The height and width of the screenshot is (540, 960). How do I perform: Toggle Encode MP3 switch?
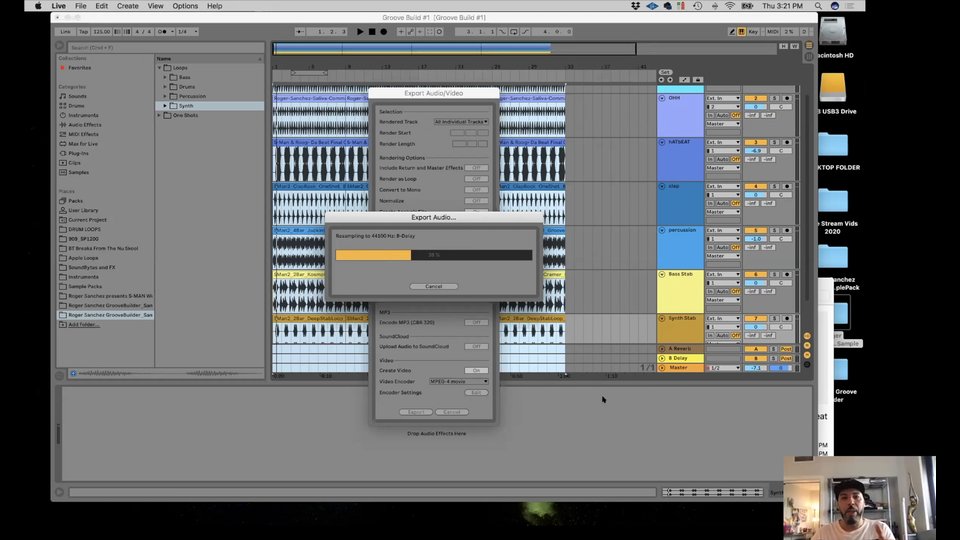[476, 323]
